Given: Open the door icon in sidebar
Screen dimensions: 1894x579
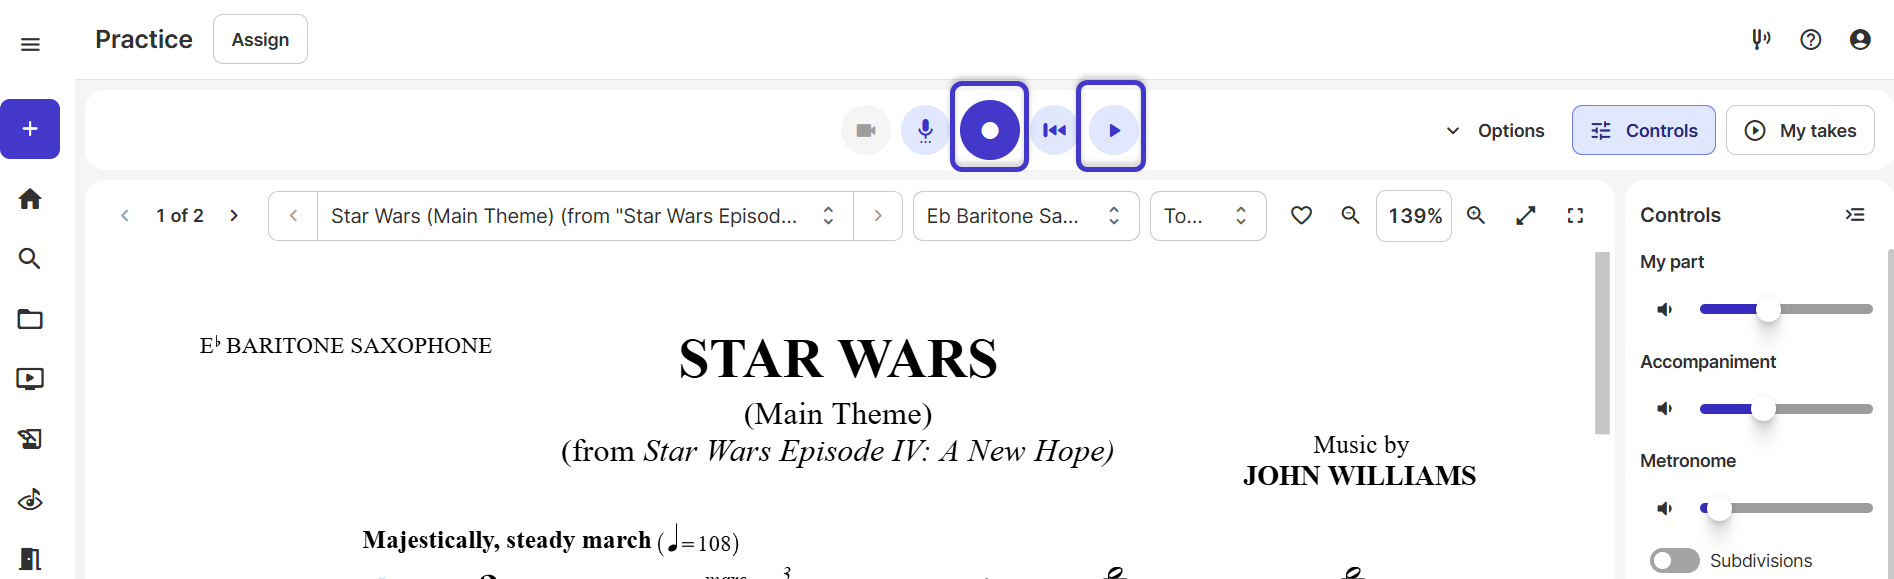Looking at the screenshot, I should pyautogui.click(x=30, y=558).
